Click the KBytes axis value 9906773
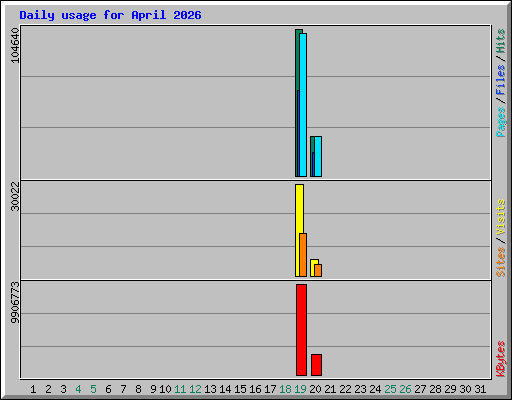Image resolution: width=512 pixels, height=400 pixels. coord(15,303)
